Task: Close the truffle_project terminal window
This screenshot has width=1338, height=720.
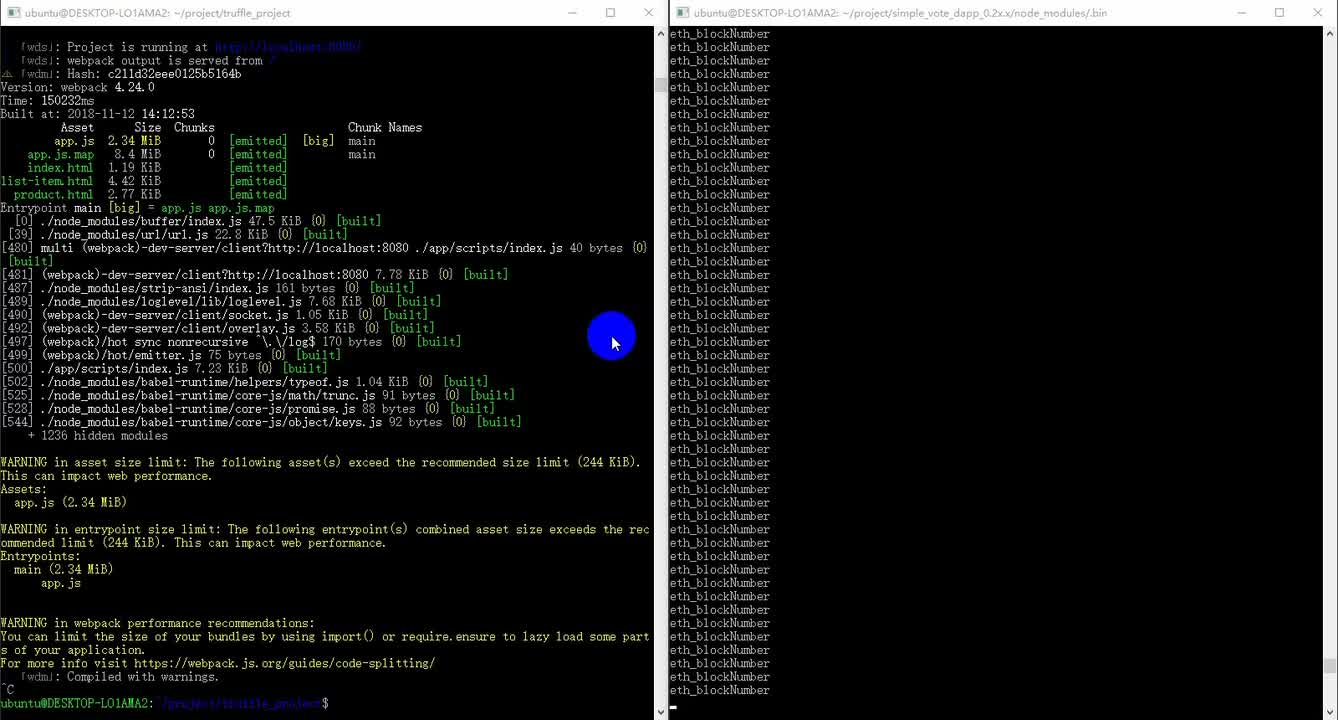Action: click(x=648, y=13)
